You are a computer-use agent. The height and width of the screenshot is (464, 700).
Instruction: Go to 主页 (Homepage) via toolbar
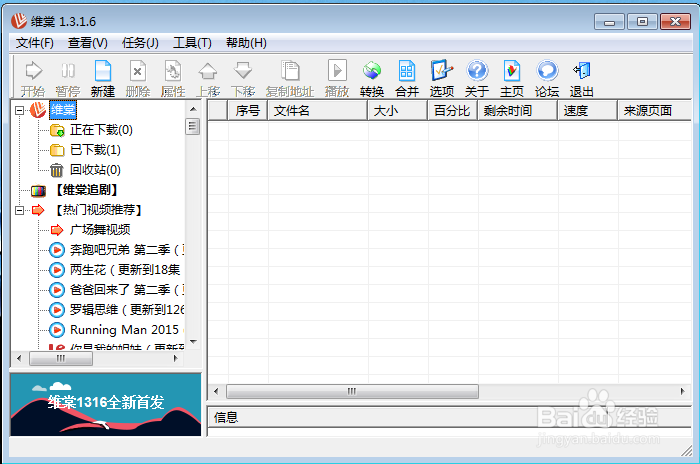(512, 79)
